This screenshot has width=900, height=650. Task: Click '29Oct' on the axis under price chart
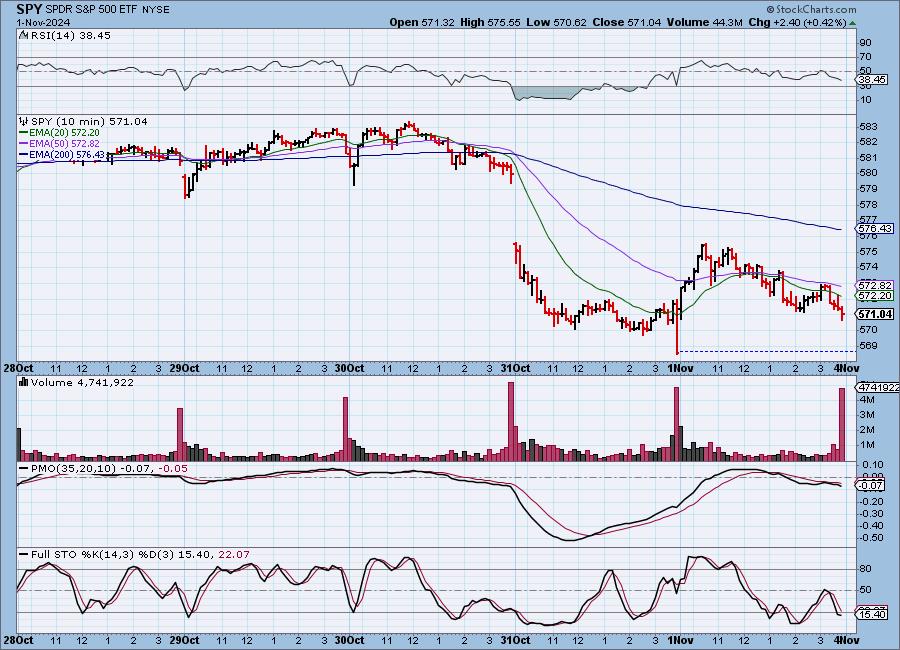(x=184, y=369)
